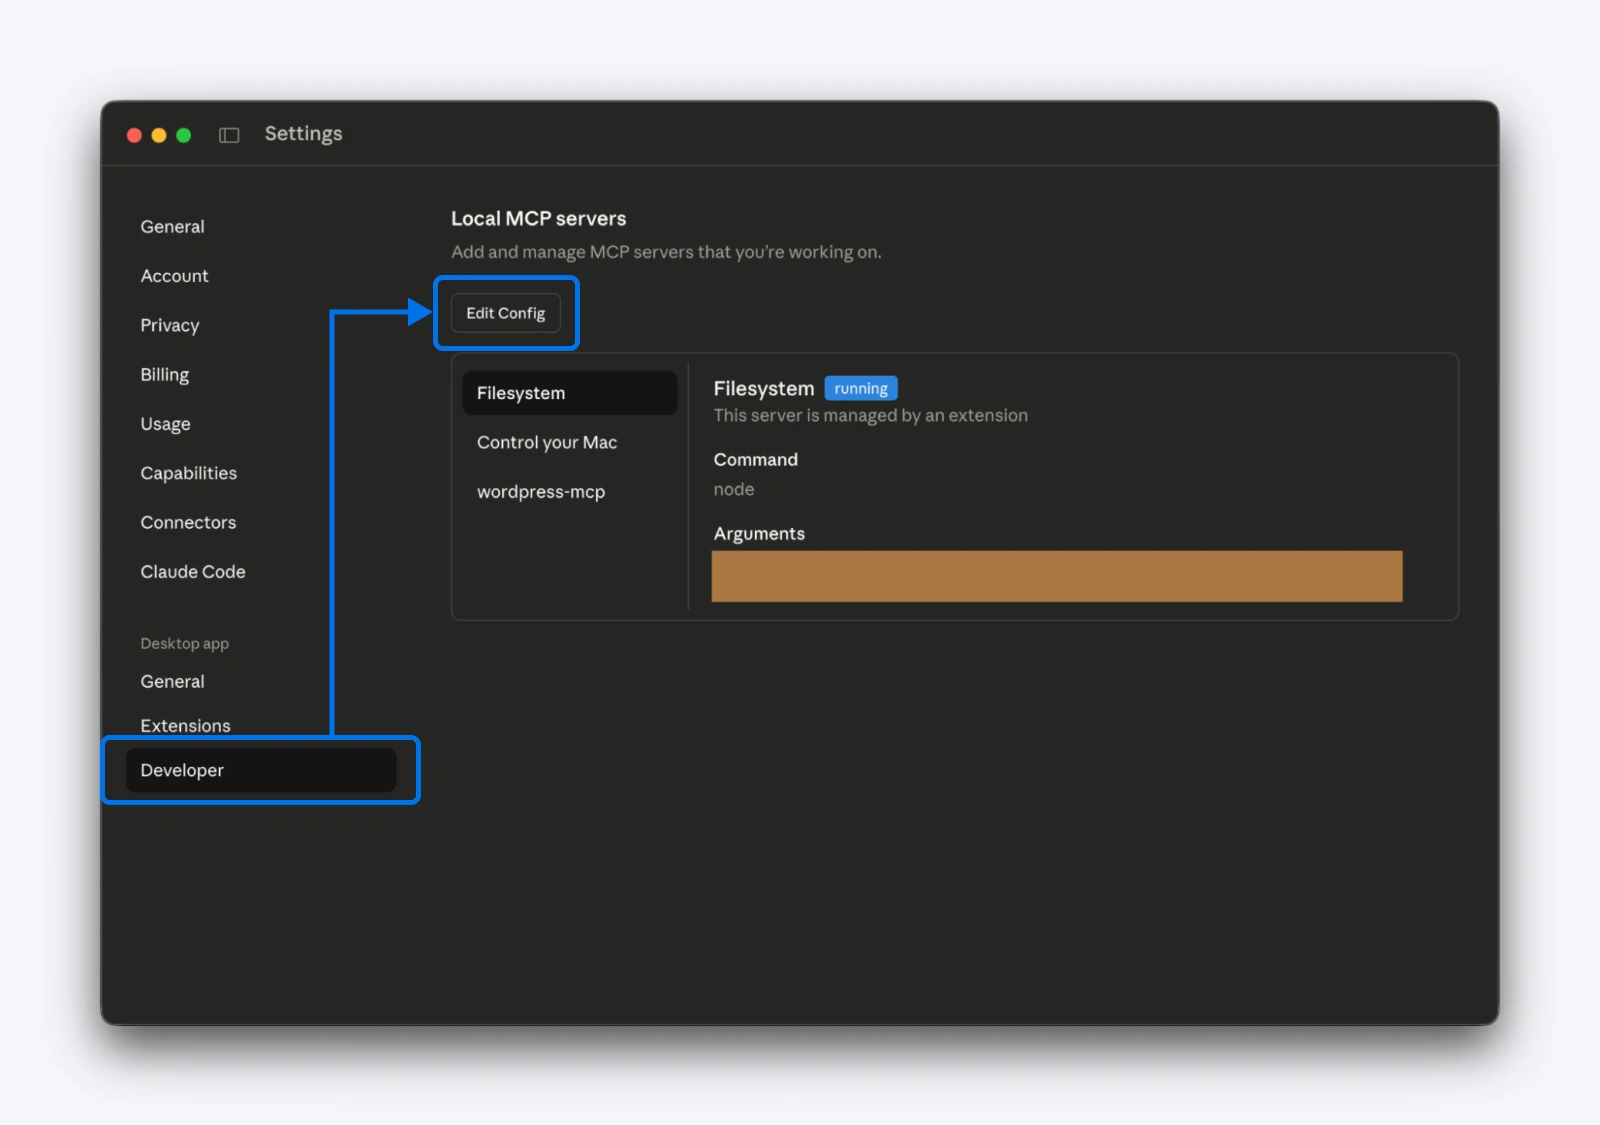Open General account settings
Screen dimensions: 1600x1125
[172, 226]
